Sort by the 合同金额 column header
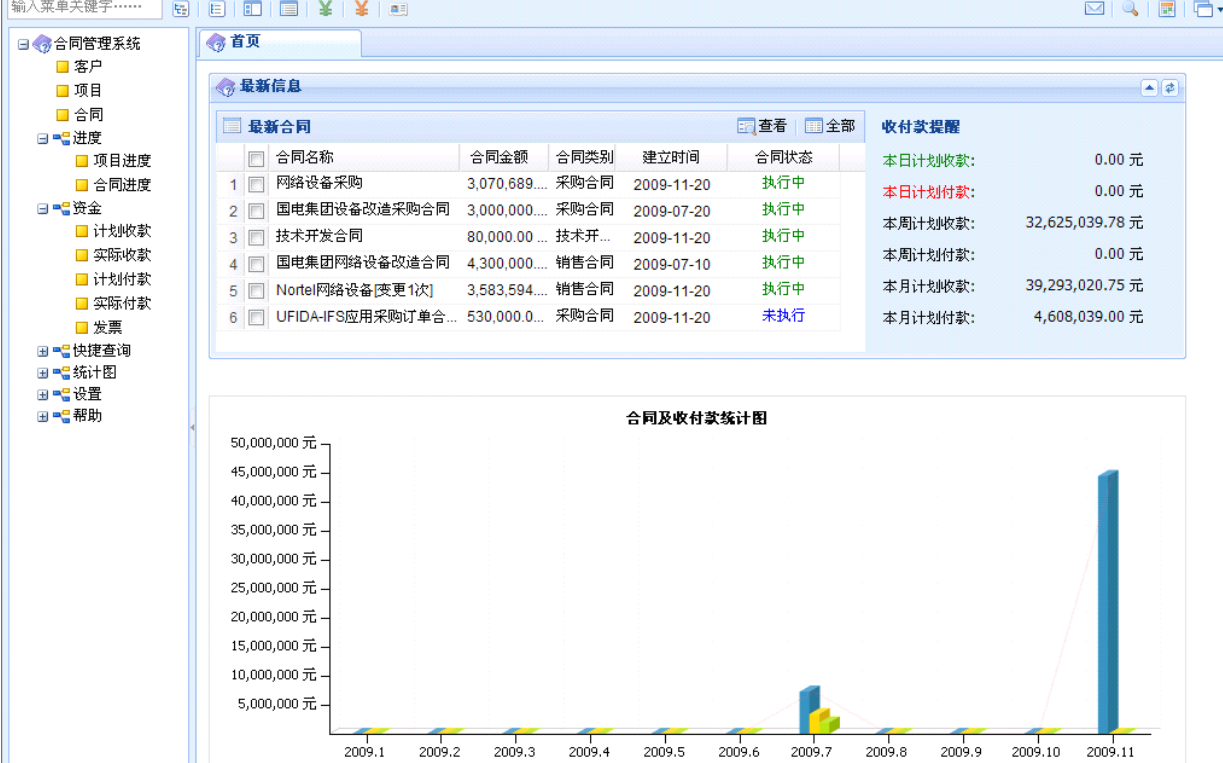The width and height of the screenshot is (1223, 763). pos(504,158)
